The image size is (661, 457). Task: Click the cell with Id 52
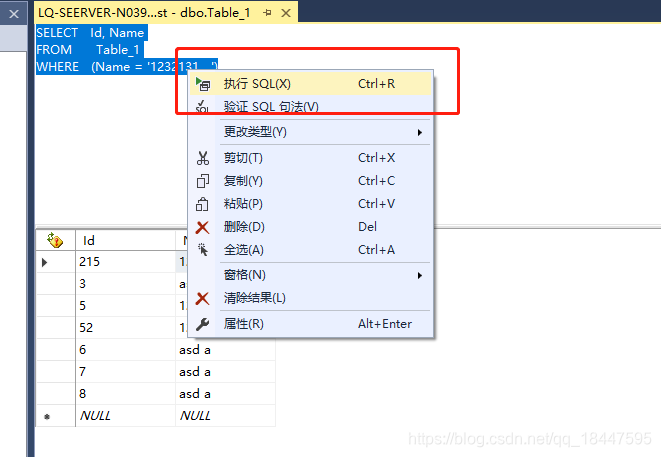tap(125, 328)
